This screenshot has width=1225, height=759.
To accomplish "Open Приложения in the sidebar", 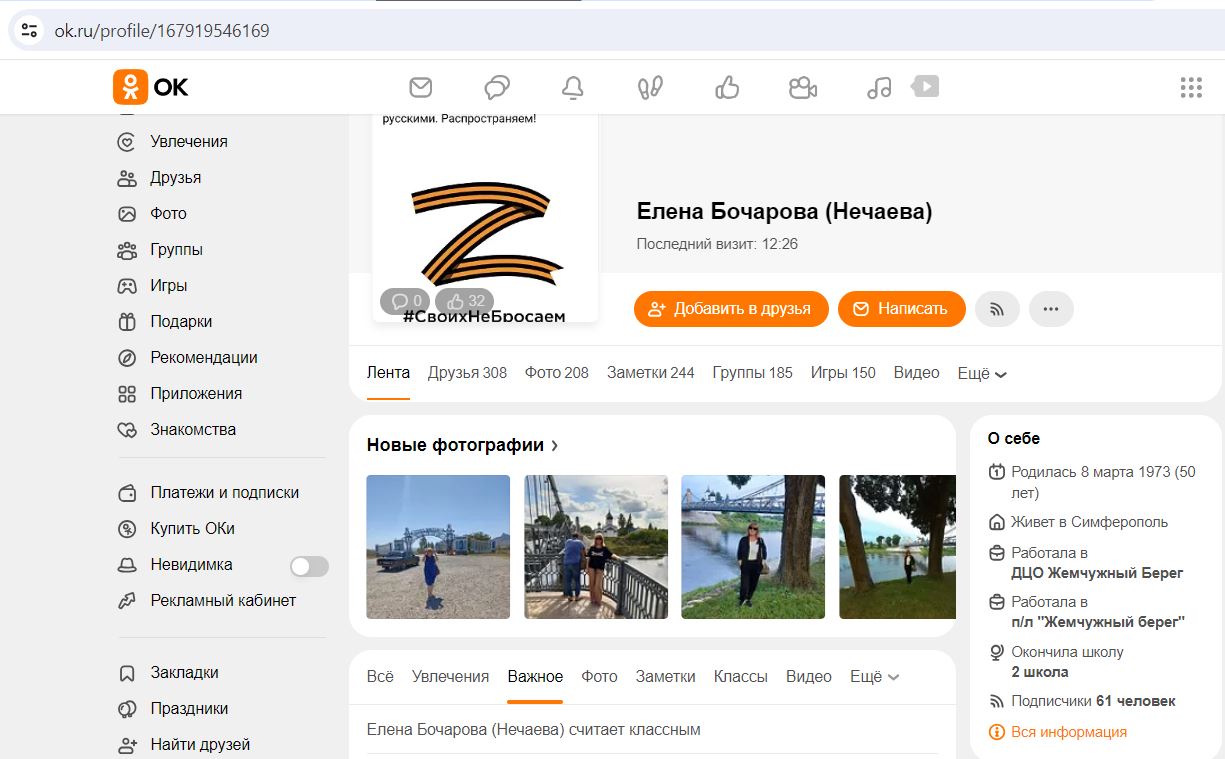I will pos(196,393).
